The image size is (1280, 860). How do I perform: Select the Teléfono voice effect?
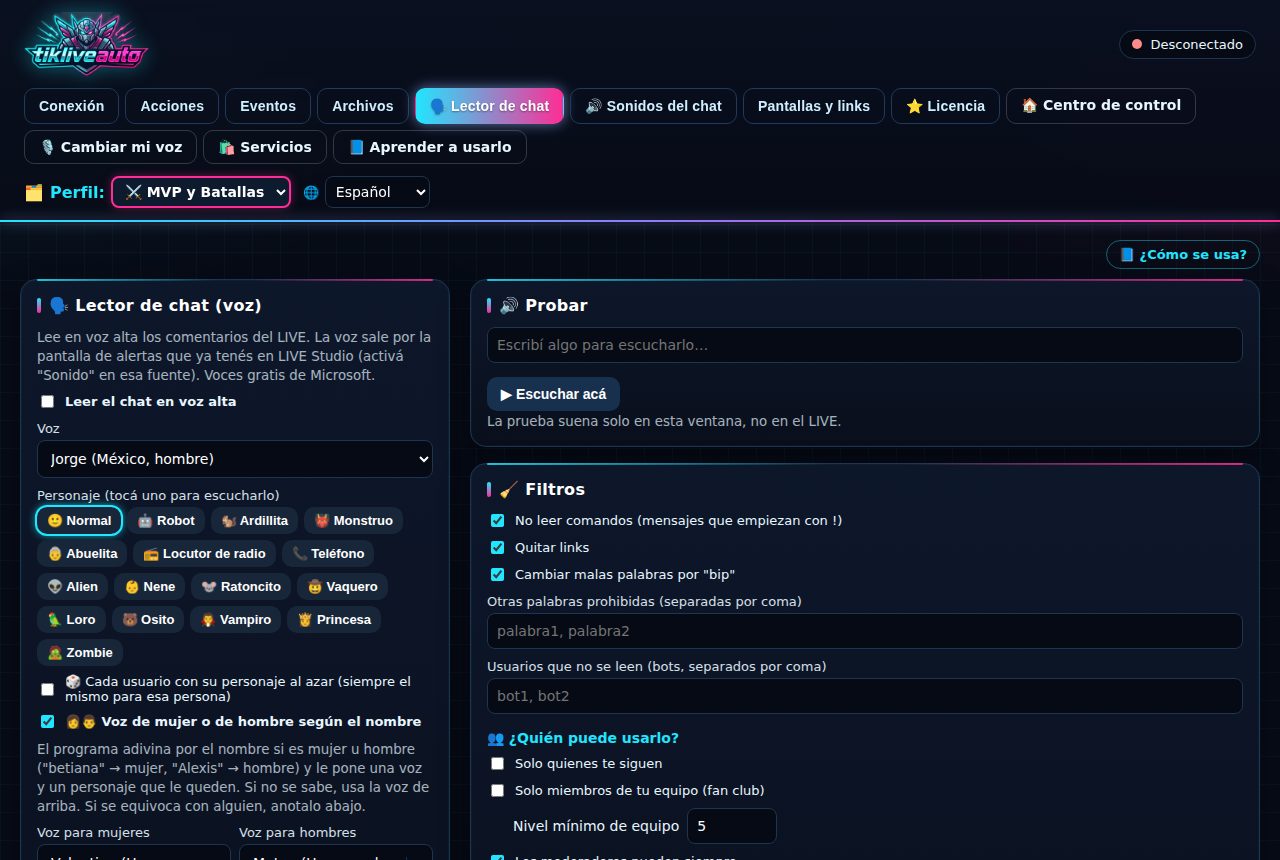pyautogui.click(x=328, y=553)
